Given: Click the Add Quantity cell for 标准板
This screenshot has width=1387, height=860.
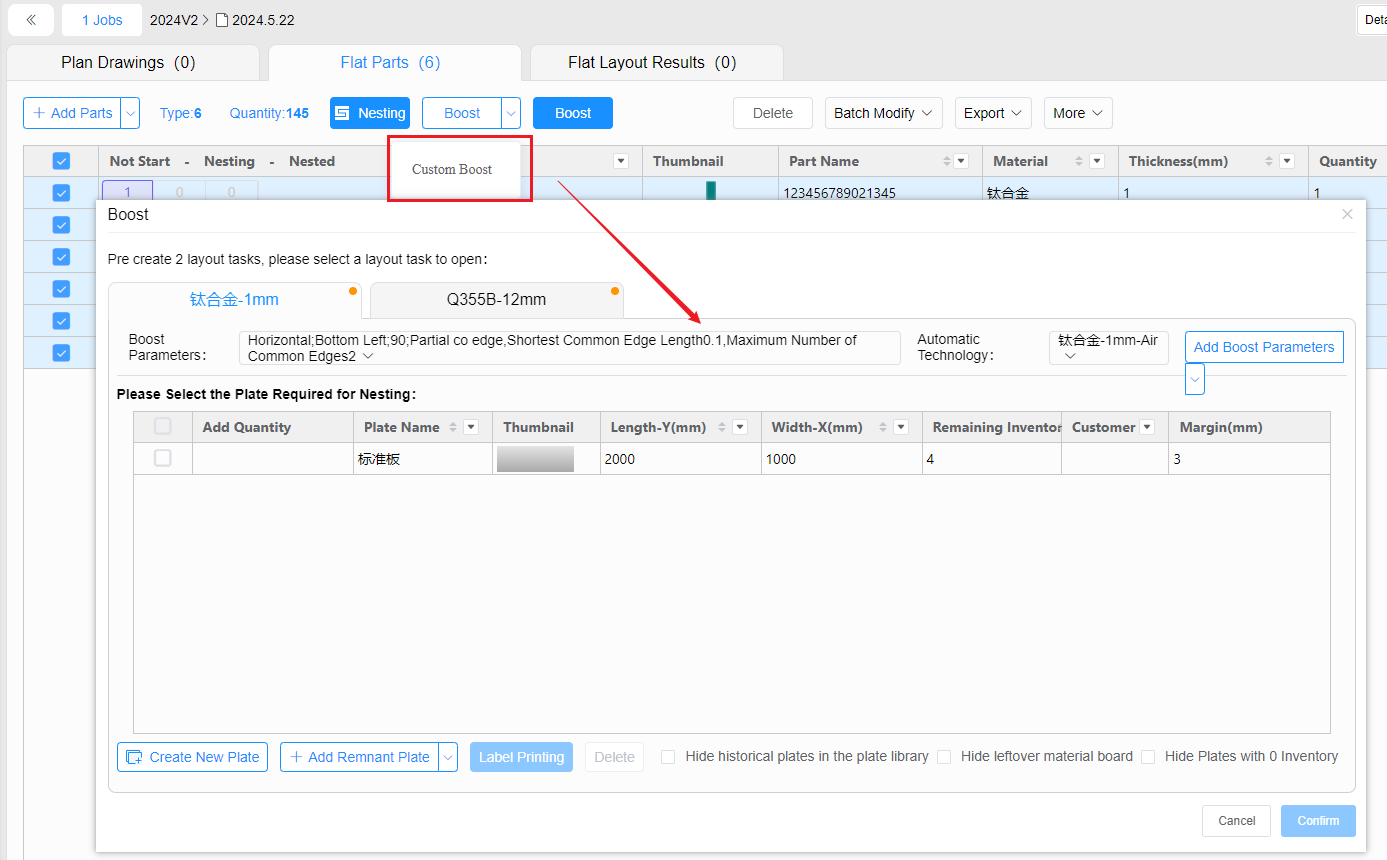Looking at the screenshot, I should [x=272, y=459].
